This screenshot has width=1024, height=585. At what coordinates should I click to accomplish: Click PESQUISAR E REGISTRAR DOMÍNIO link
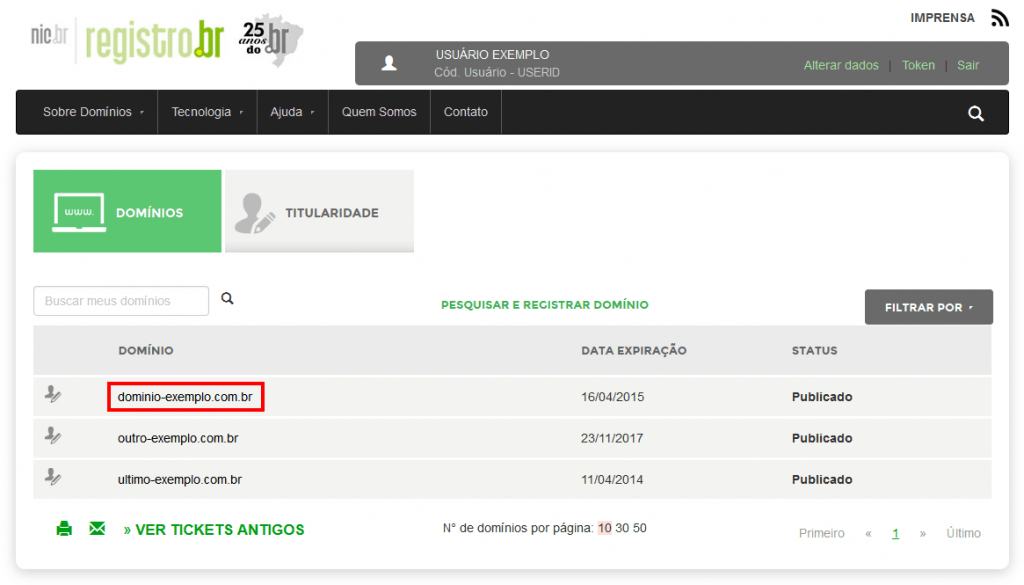tap(545, 305)
